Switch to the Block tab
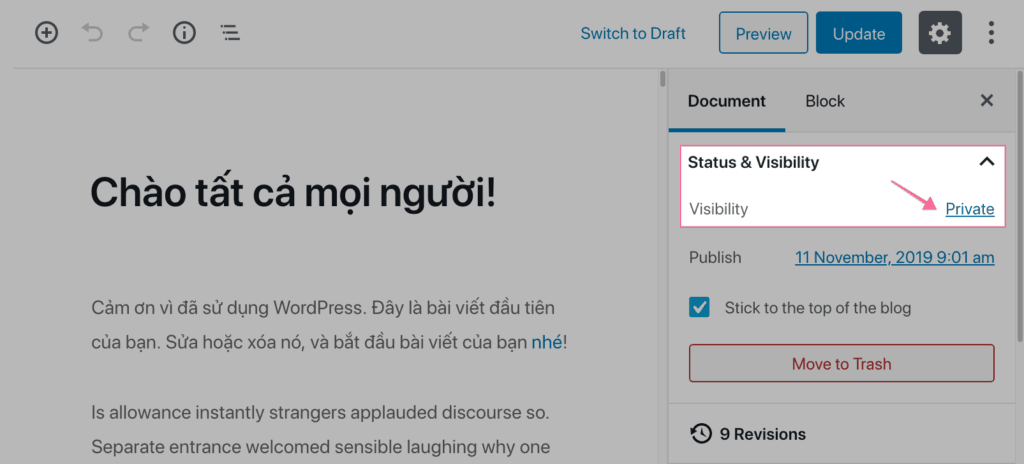Screen dimensions: 1024x464 click(825, 101)
